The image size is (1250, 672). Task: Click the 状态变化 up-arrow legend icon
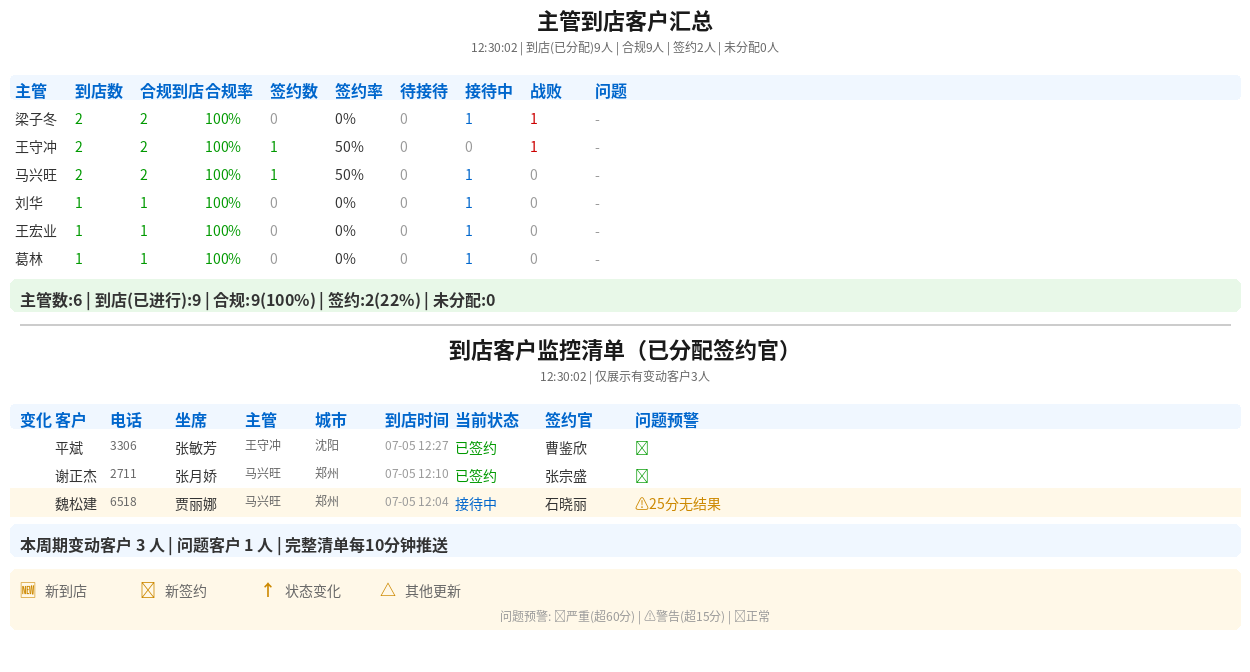point(268,590)
